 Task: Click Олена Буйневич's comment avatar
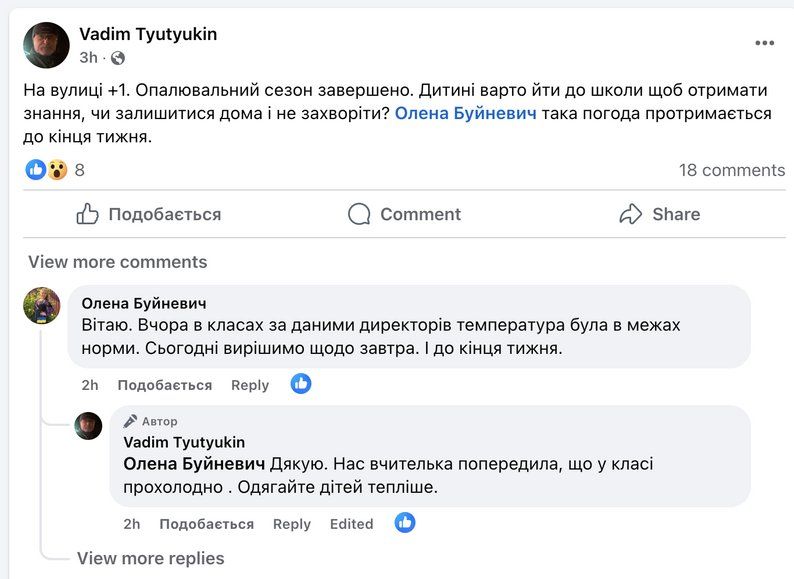42,305
